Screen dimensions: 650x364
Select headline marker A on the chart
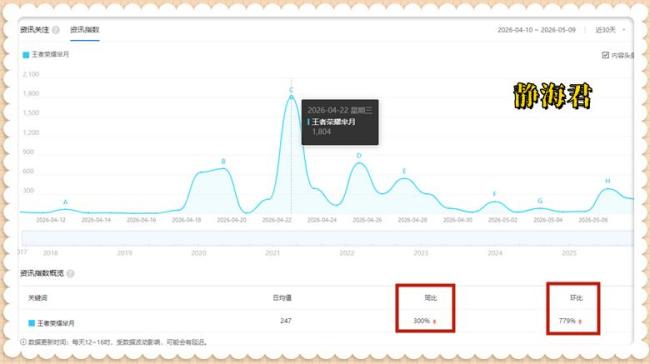tap(65, 202)
